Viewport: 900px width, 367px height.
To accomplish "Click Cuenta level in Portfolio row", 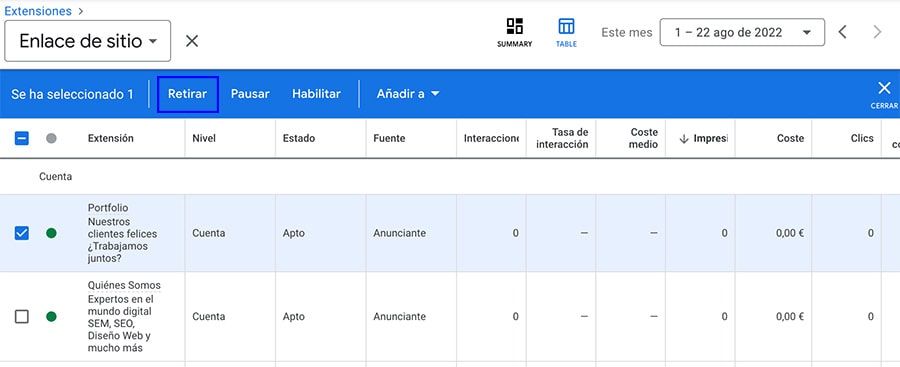I will pyautogui.click(x=209, y=233).
